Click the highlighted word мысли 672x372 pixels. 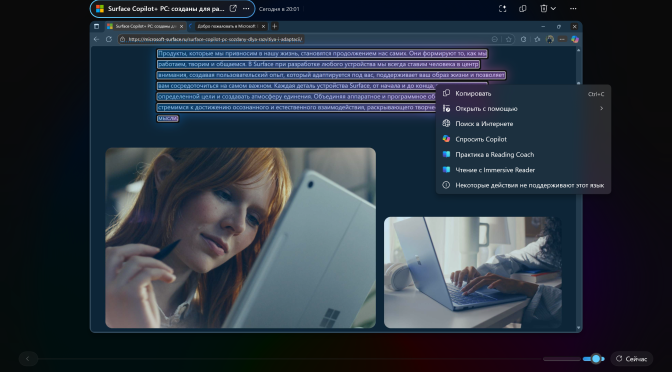pyautogui.click(x=168, y=118)
